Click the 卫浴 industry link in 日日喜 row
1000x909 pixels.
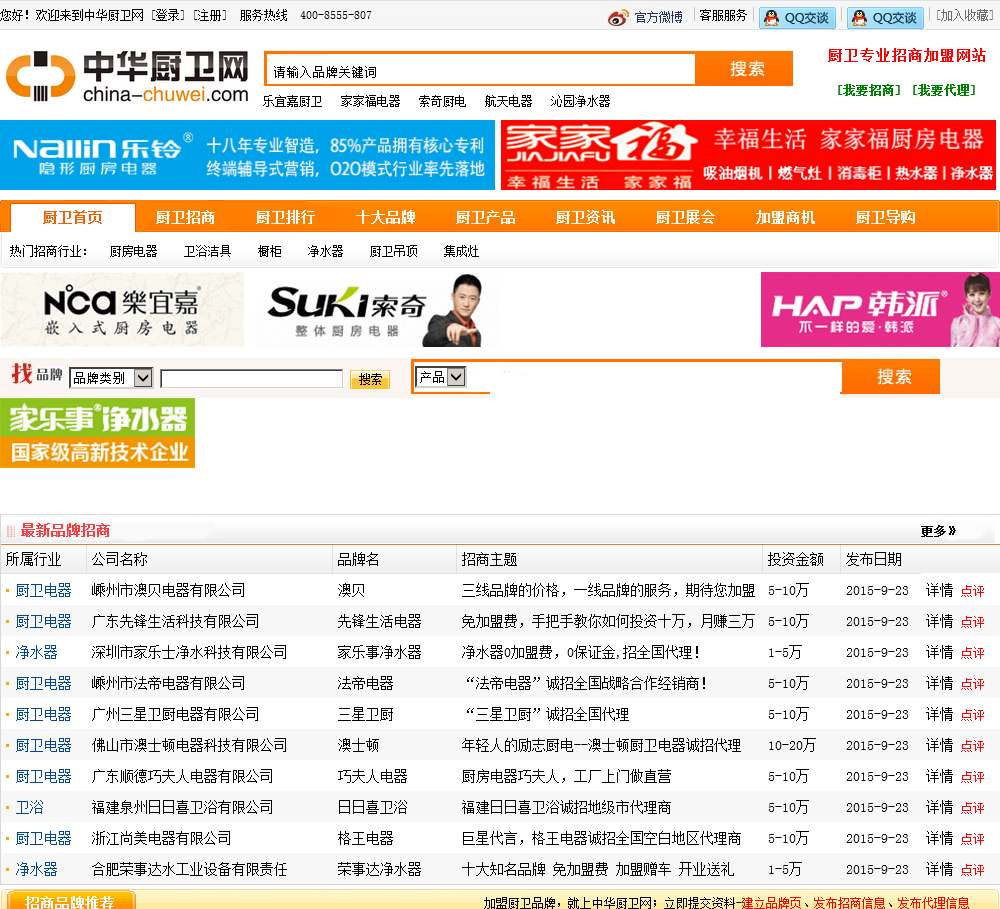[29, 808]
